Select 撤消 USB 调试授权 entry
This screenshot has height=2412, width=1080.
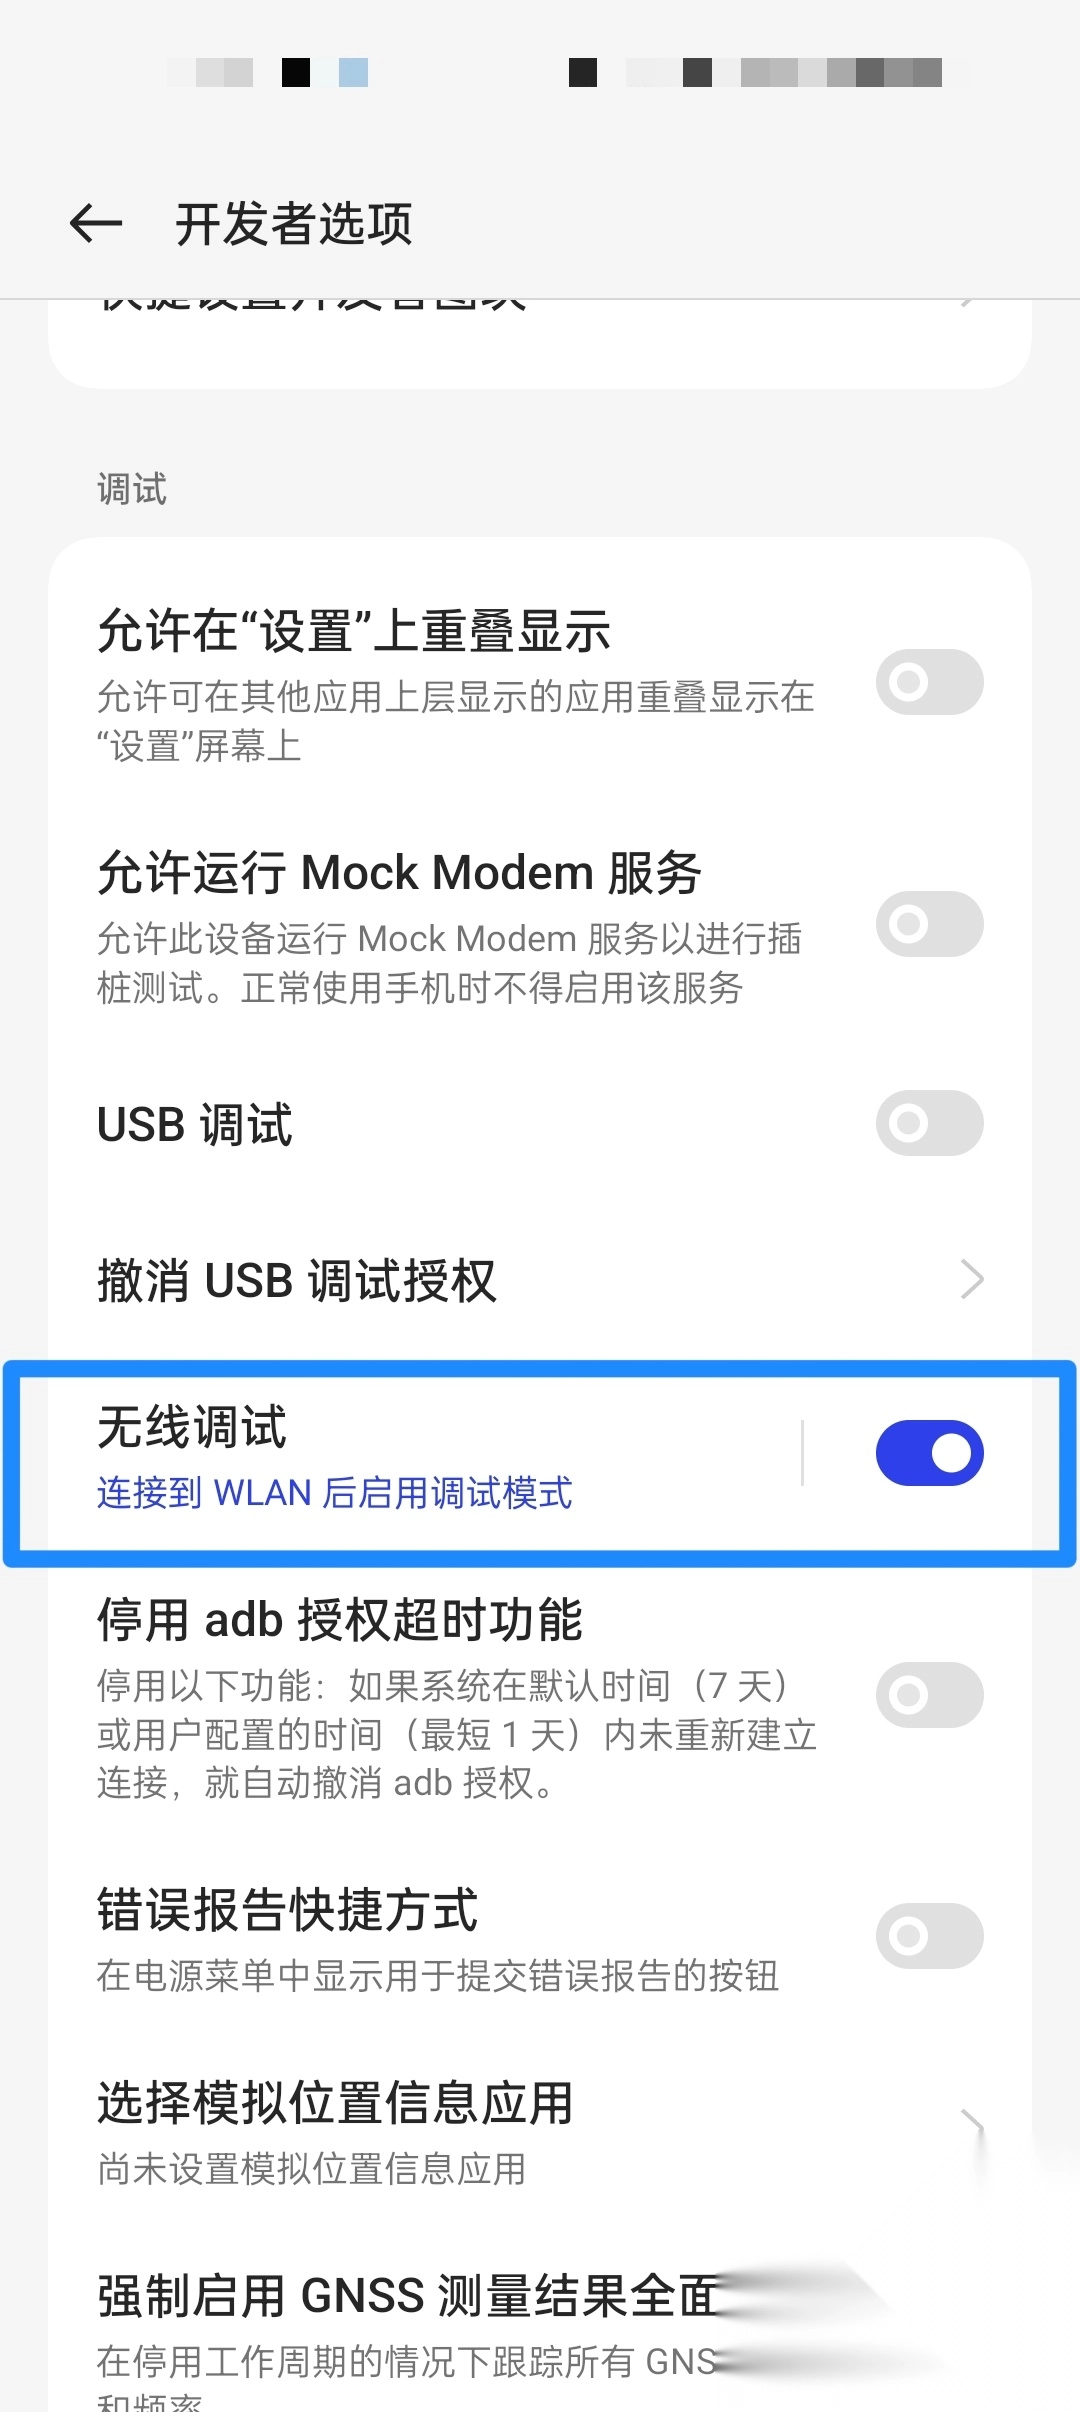[540, 1280]
